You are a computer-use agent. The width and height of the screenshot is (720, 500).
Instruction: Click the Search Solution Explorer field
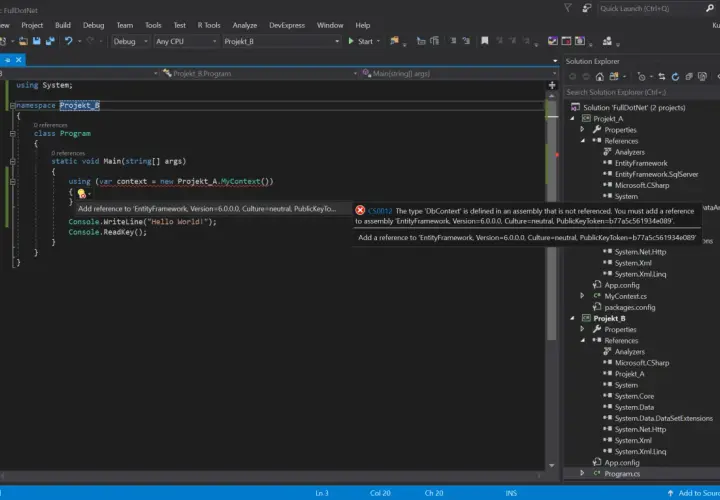click(642, 92)
